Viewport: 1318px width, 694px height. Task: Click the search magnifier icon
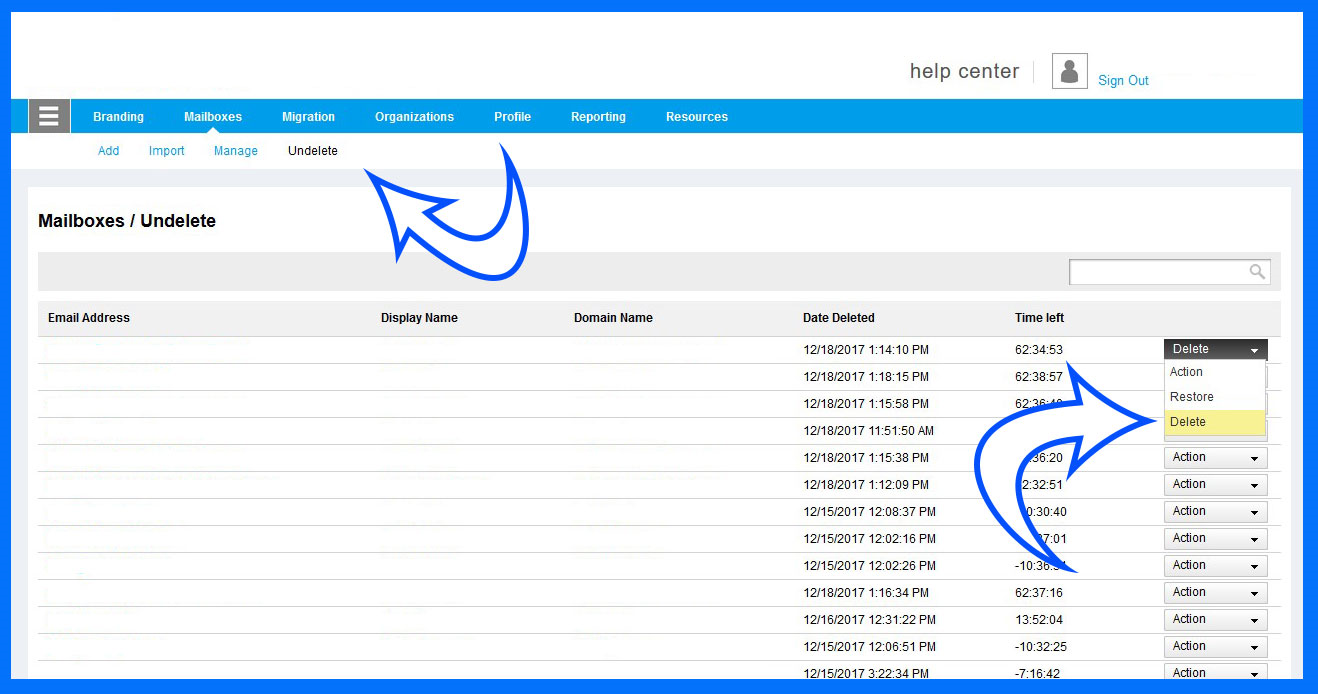[1257, 272]
